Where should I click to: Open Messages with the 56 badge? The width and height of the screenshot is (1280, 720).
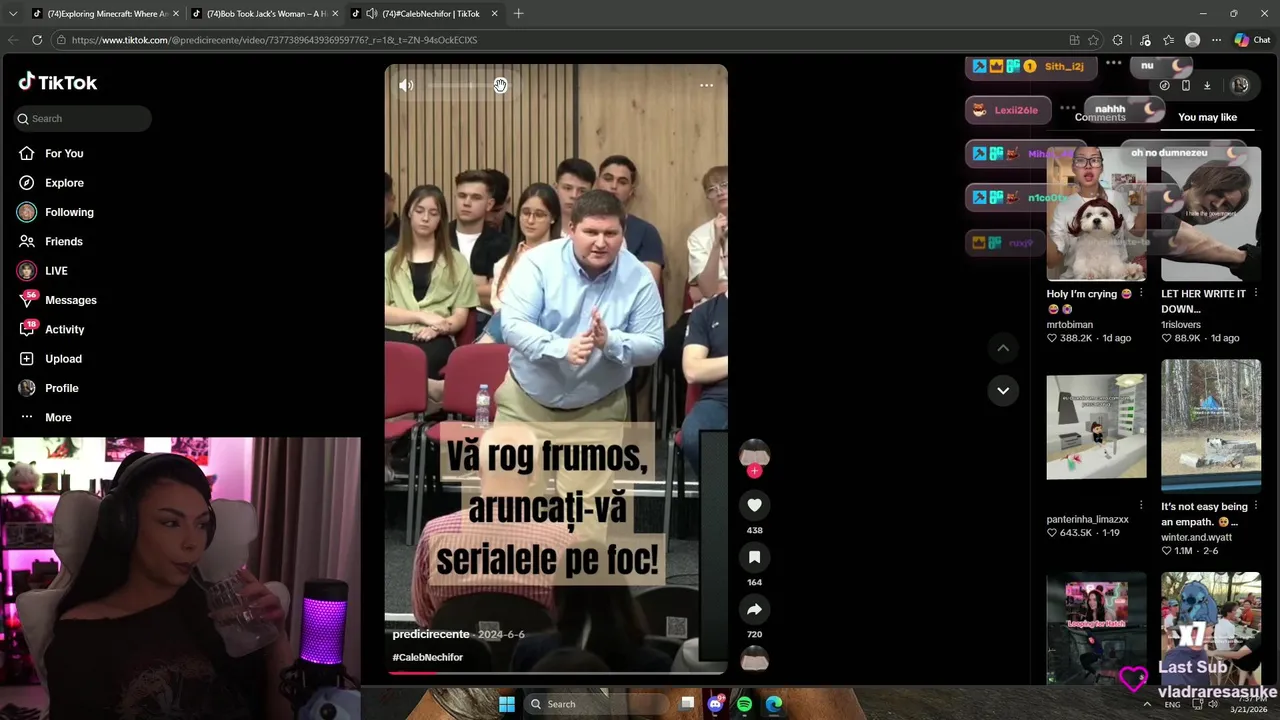point(58,300)
